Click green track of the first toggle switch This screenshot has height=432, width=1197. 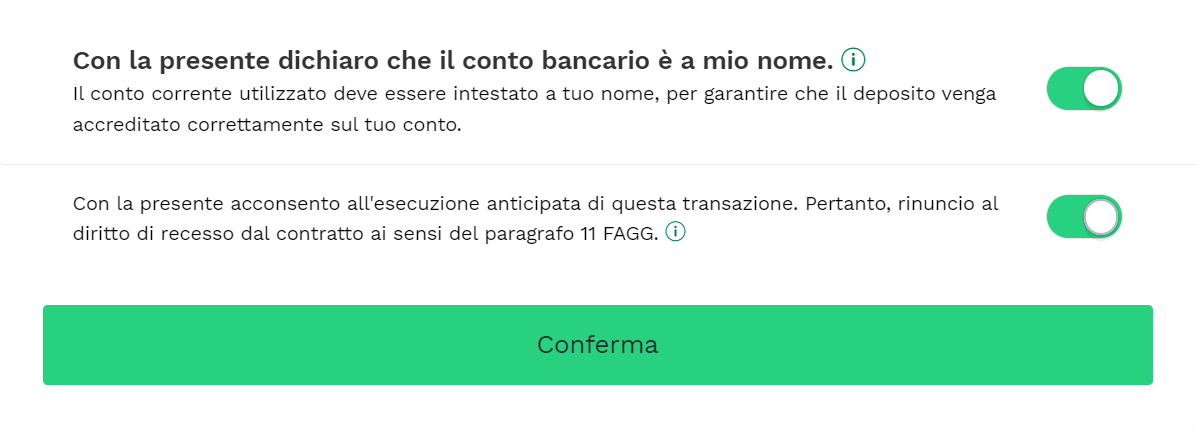[1064, 89]
